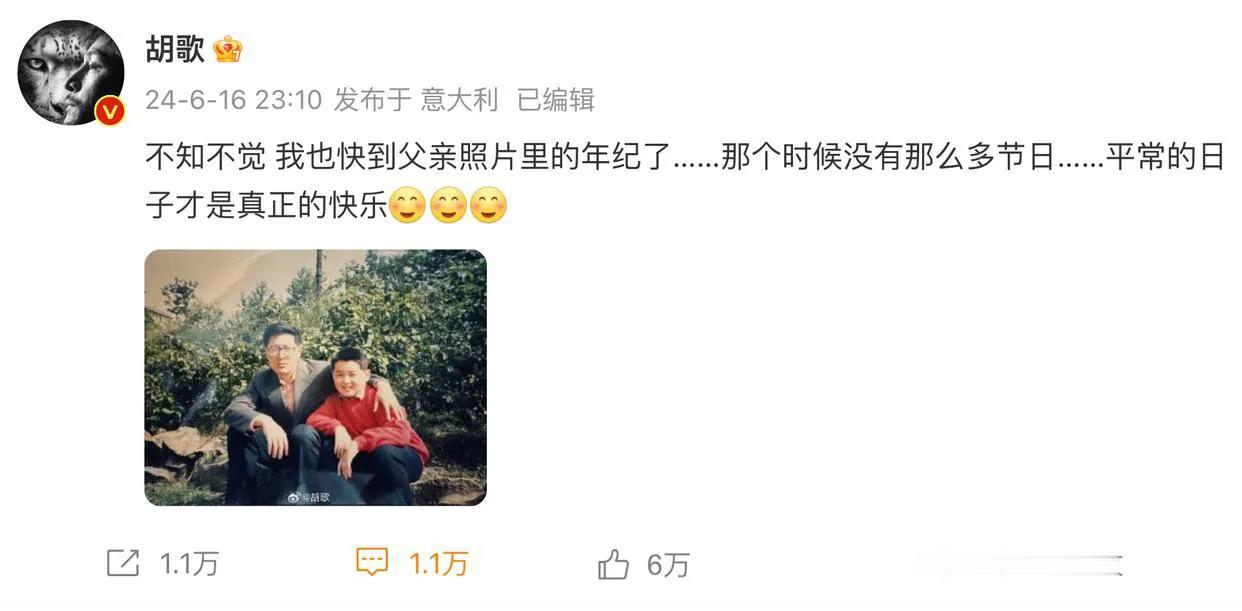This screenshot has height=611, width=1242.
Task: Click the crown membership icon beside the username
Action: (x=228, y=49)
